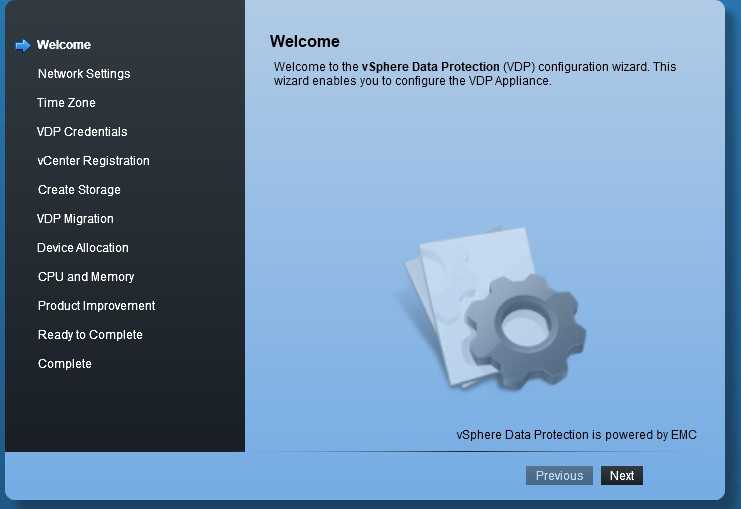Image resolution: width=741 pixels, height=509 pixels.
Task: Open the Ready to Complete step
Action: pos(90,335)
